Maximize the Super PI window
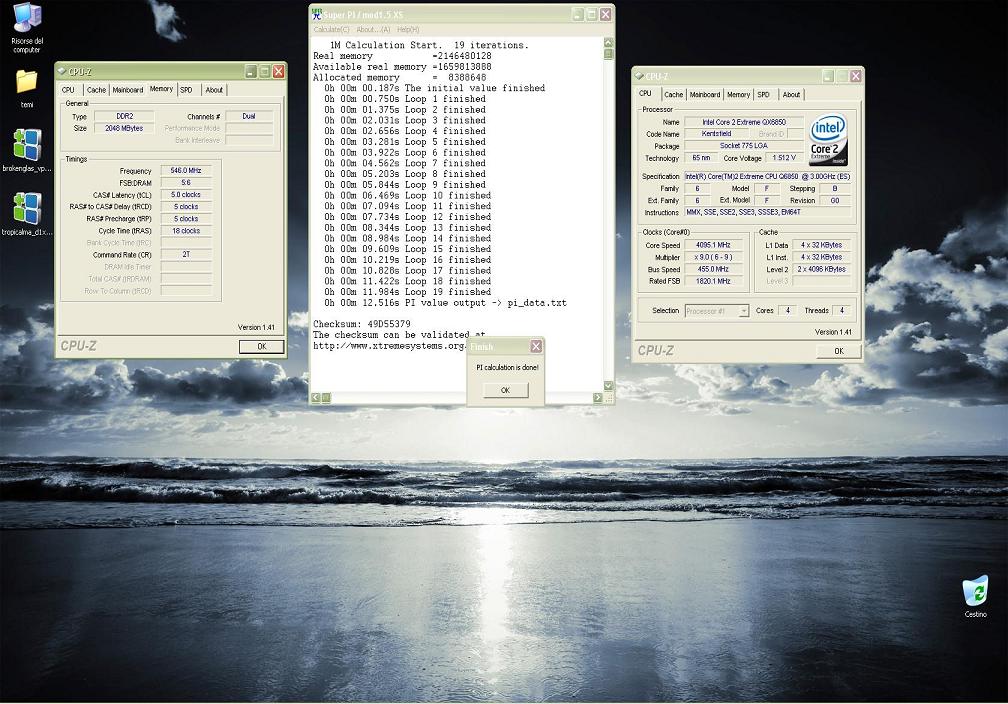This screenshot has height=704, width=1008. pos(591,14)
